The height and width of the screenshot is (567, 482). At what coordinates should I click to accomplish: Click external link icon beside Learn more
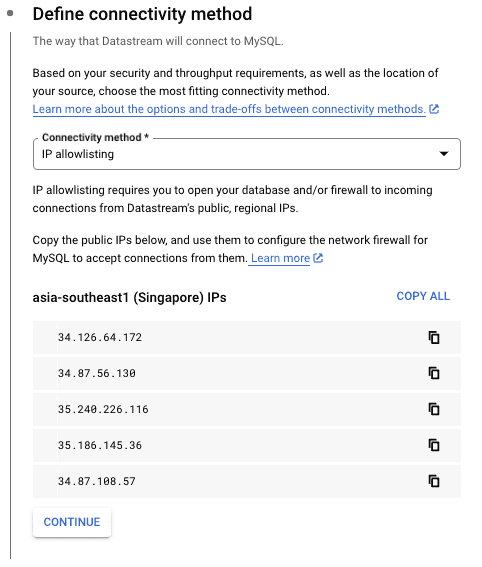[318, 258]
